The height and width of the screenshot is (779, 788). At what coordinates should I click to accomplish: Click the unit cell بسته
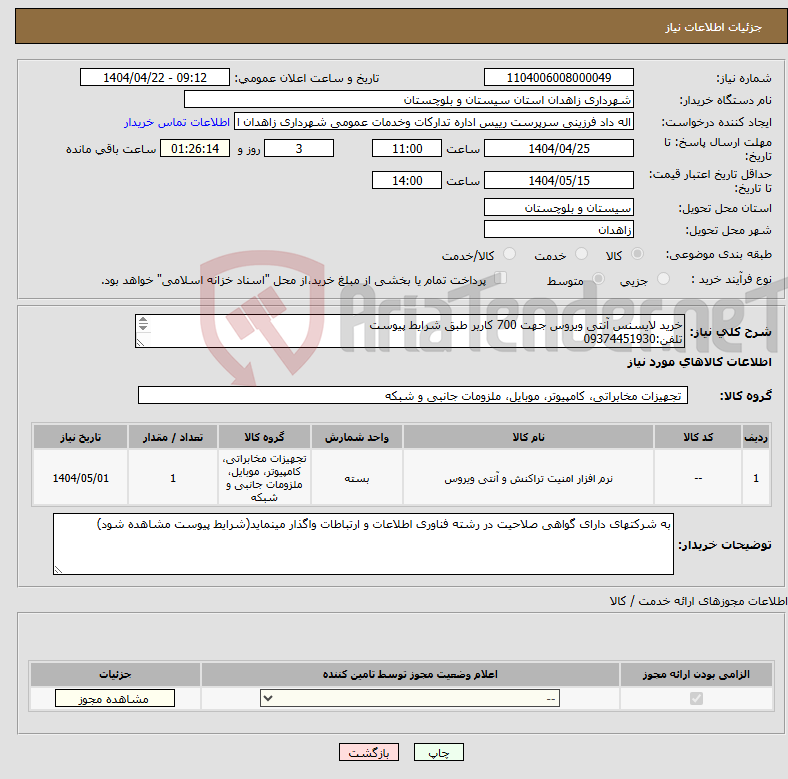click(357, 478)
